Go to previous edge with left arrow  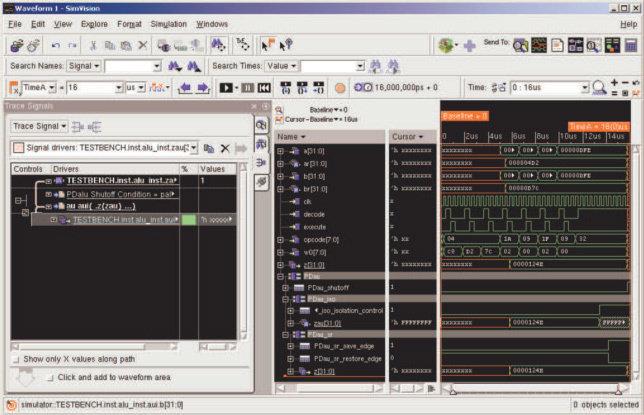185,88
